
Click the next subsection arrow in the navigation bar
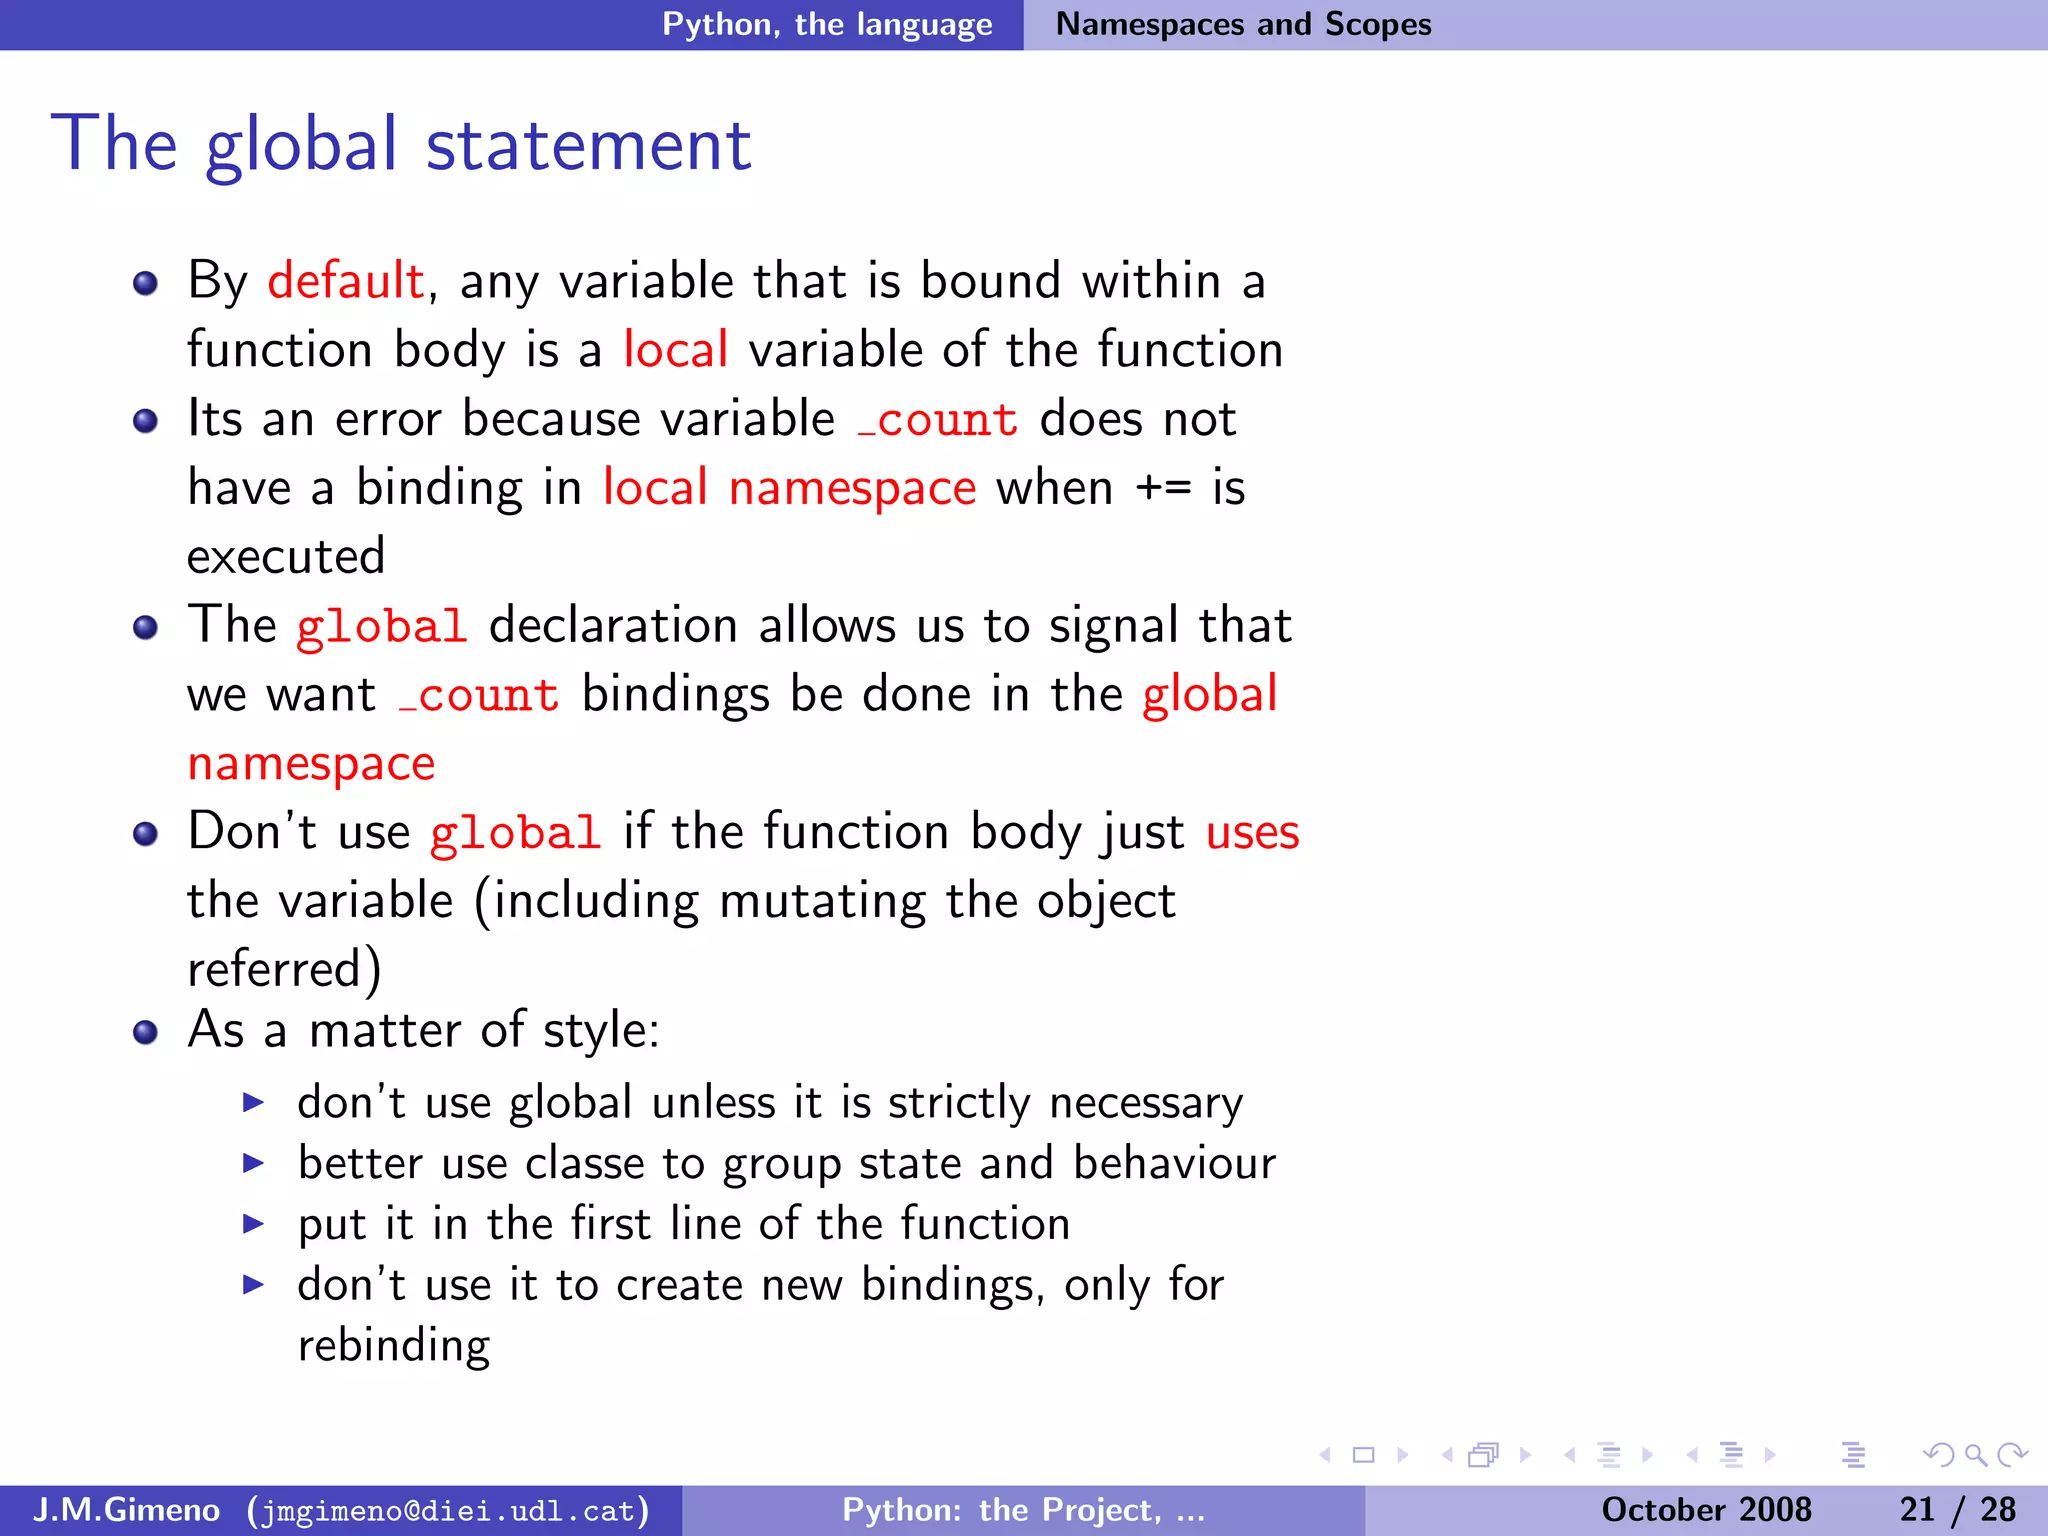tap(1648, 1455)
